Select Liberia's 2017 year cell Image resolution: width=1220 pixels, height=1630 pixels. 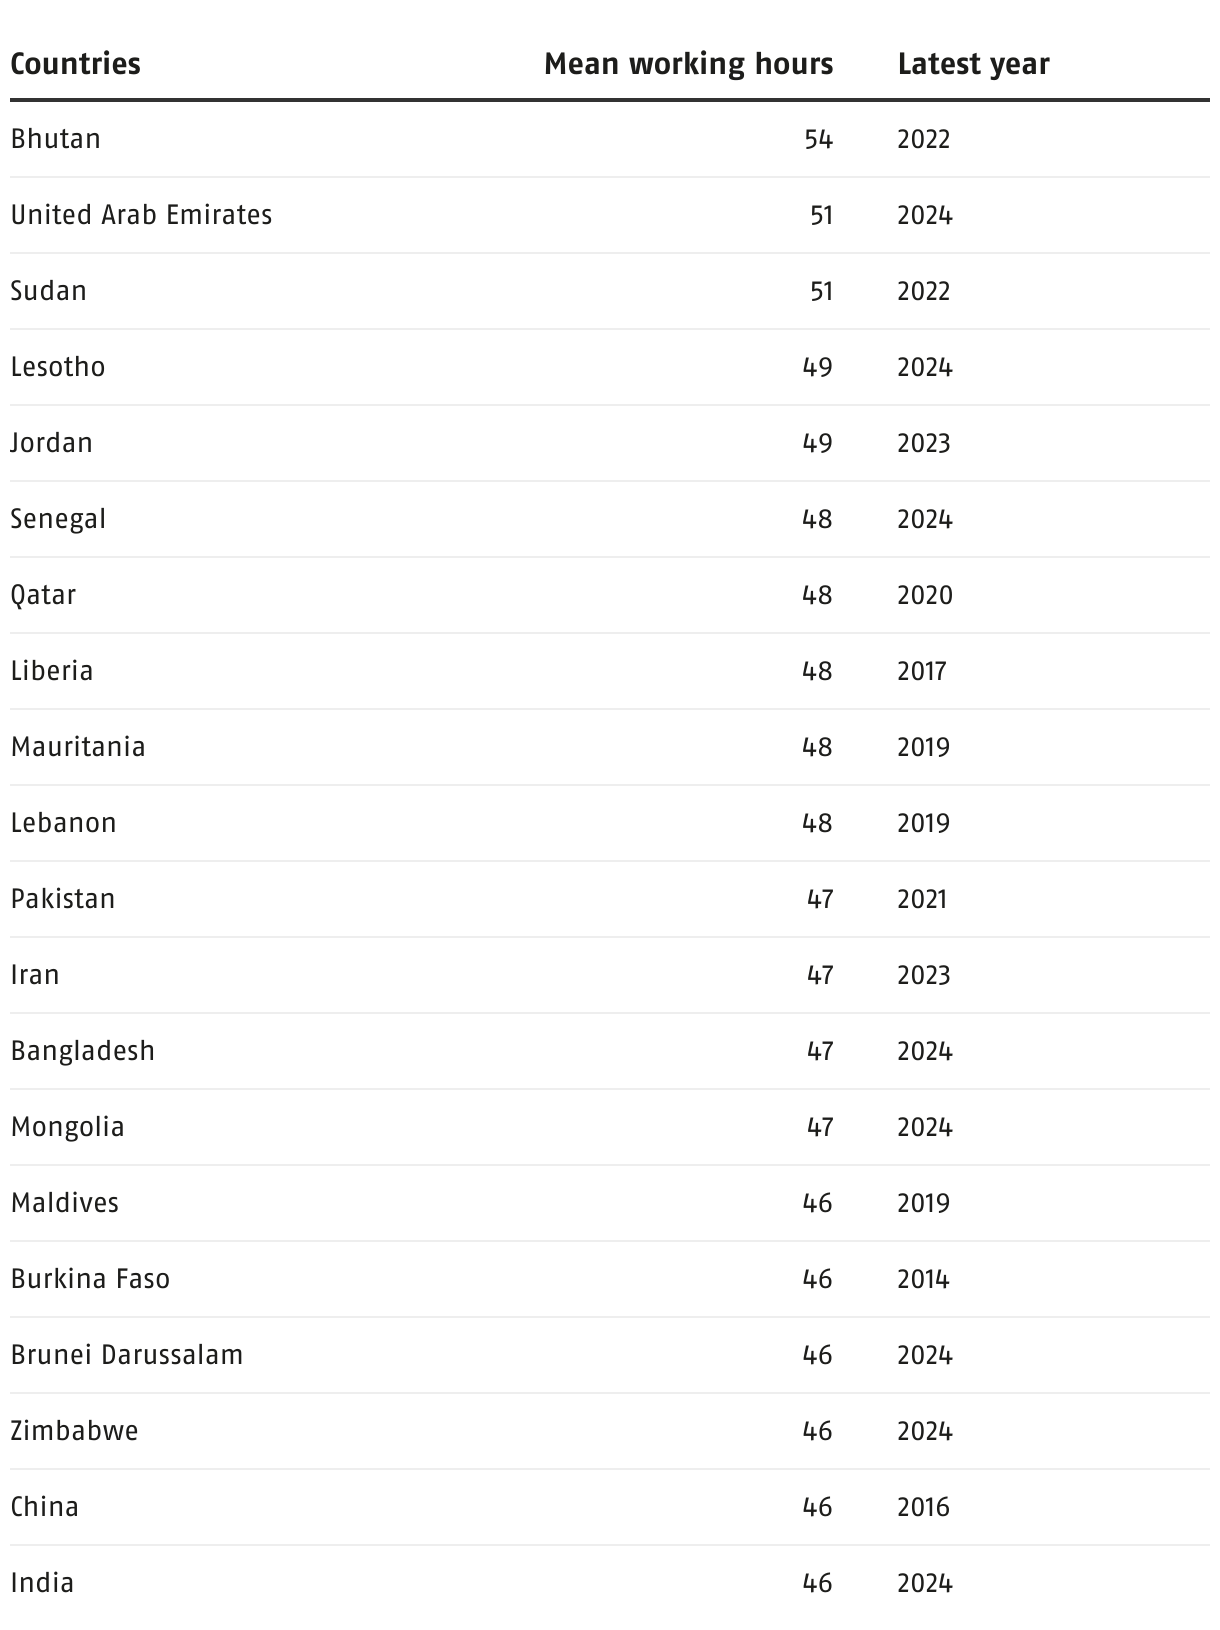pyautogui.click(x=922, y=671)
